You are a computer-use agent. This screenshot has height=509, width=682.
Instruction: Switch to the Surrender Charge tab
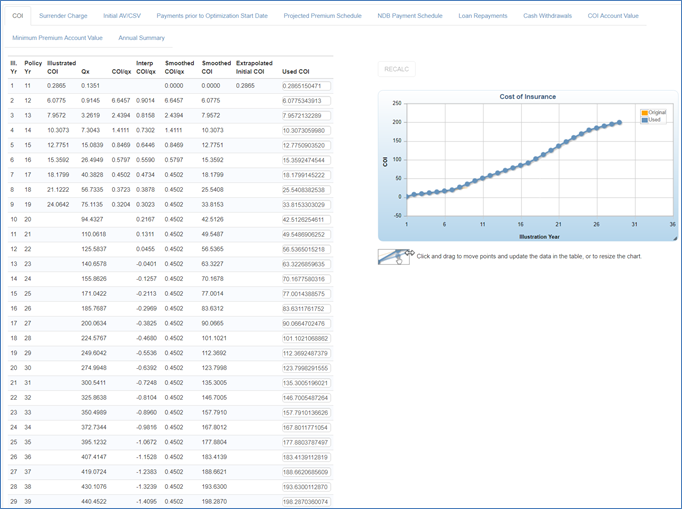coord(63,16)
